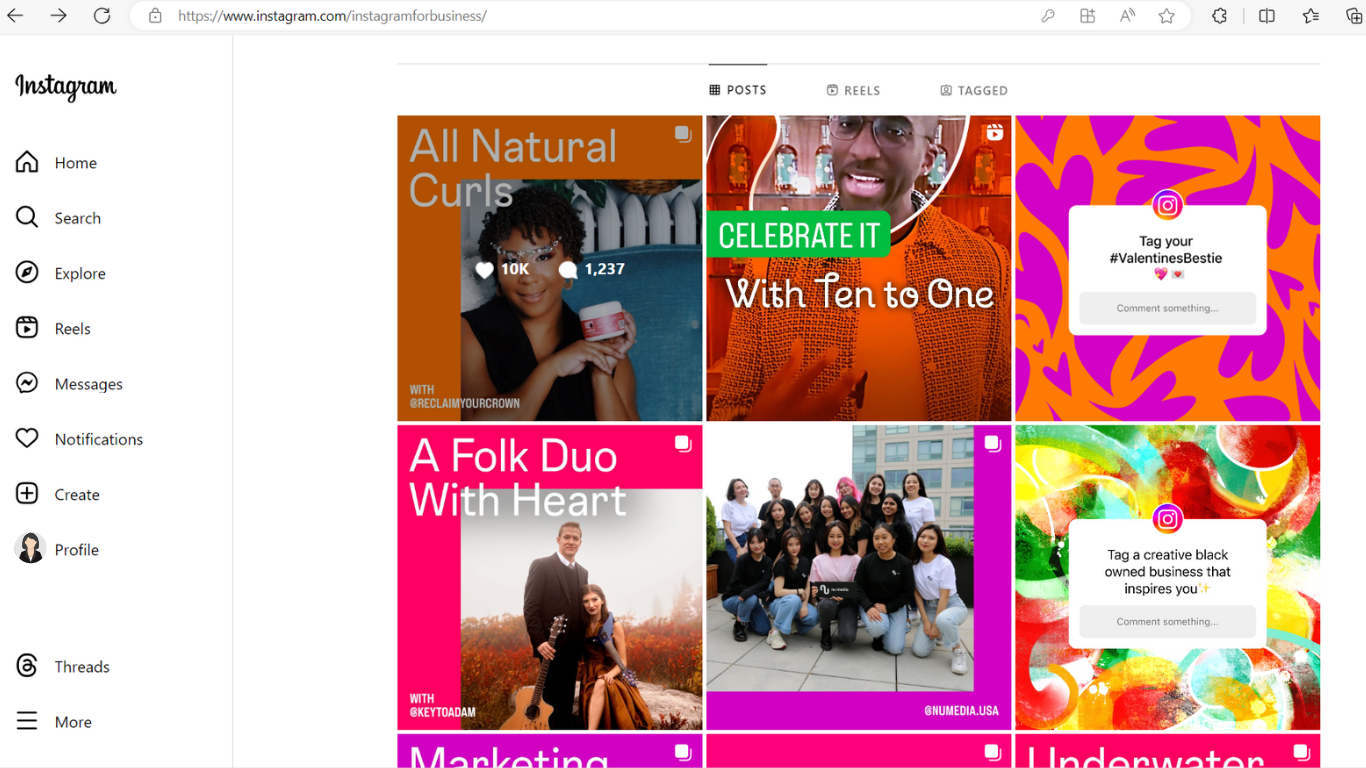Image resolution: width=1366 pixels, height=768 pixels.
Task: Open the Messages messenger icon
Action: pyautogui.click(x=27, y=383)
